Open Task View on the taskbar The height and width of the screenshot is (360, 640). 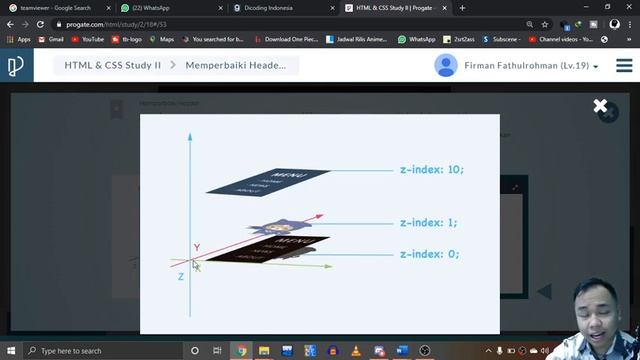[x=217, y=351]
